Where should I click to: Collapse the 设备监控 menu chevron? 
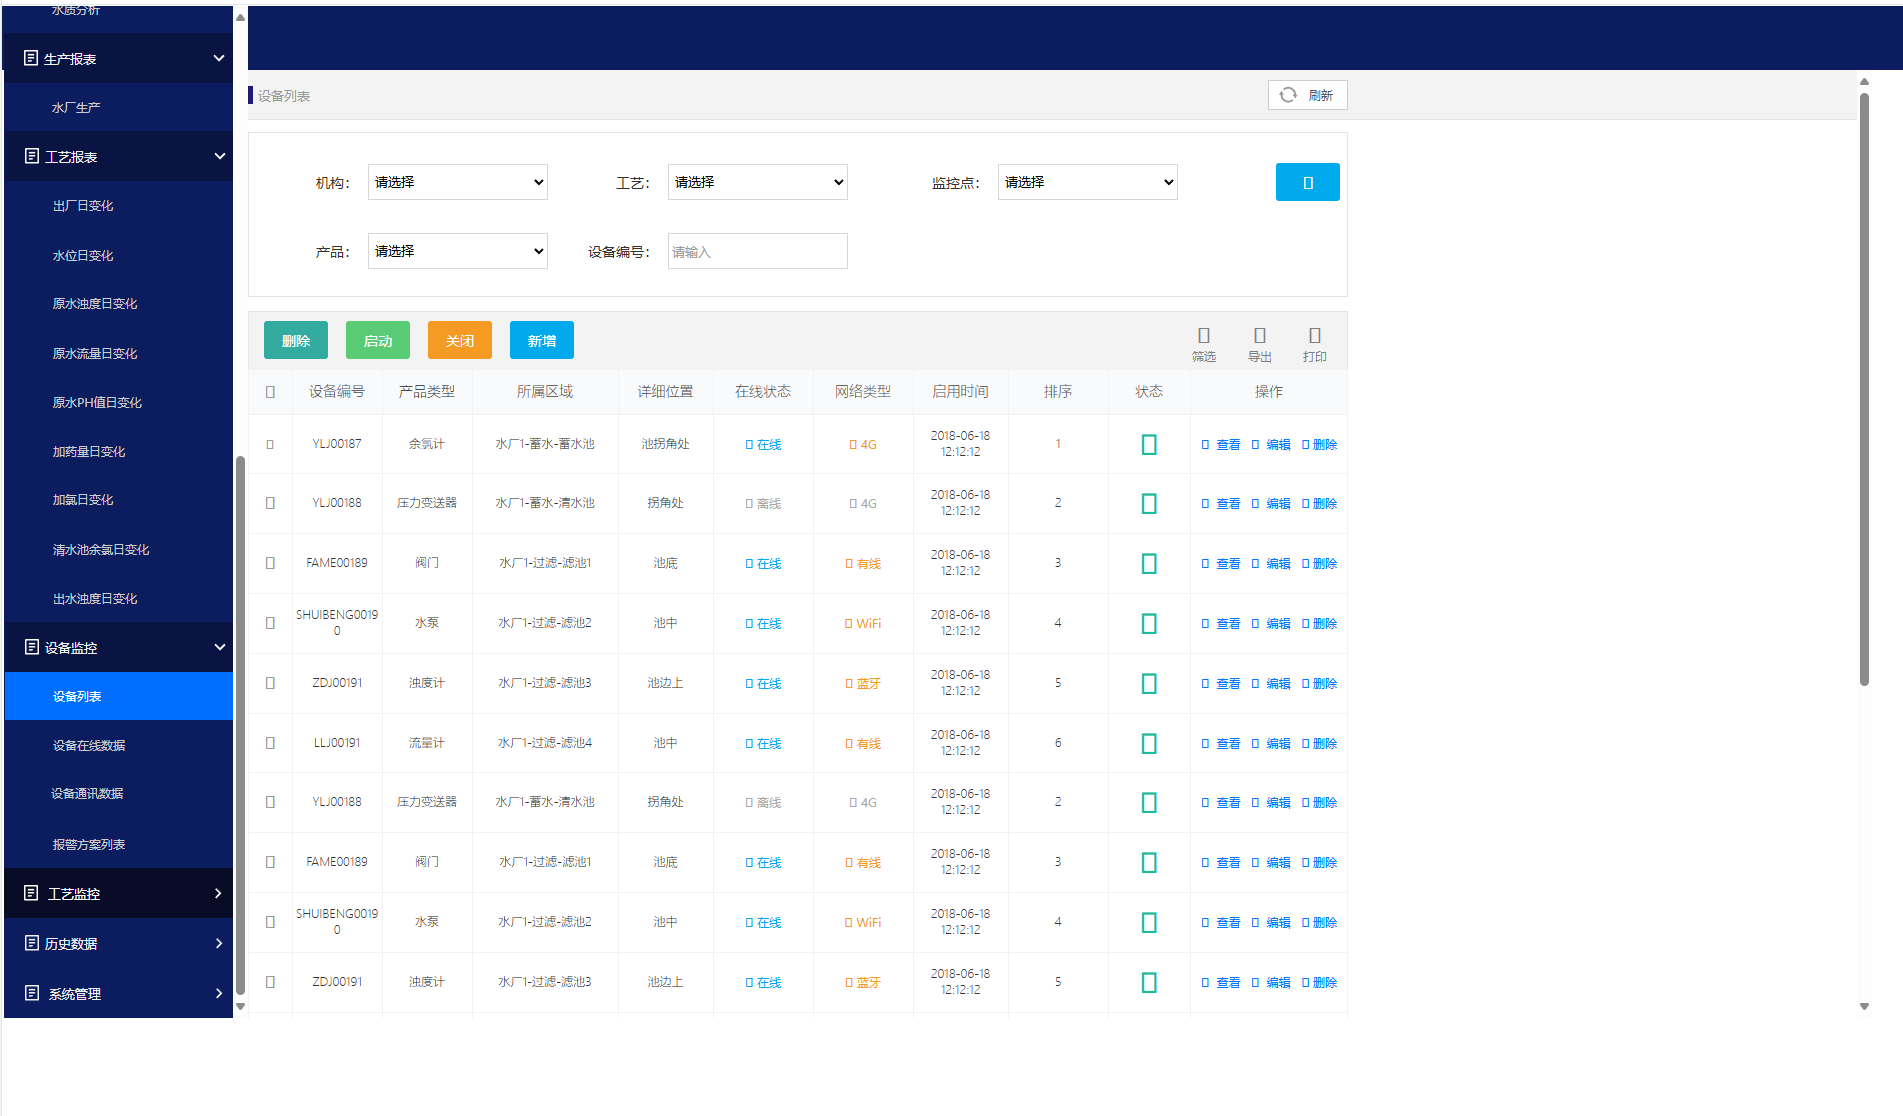tap(219, 647)
